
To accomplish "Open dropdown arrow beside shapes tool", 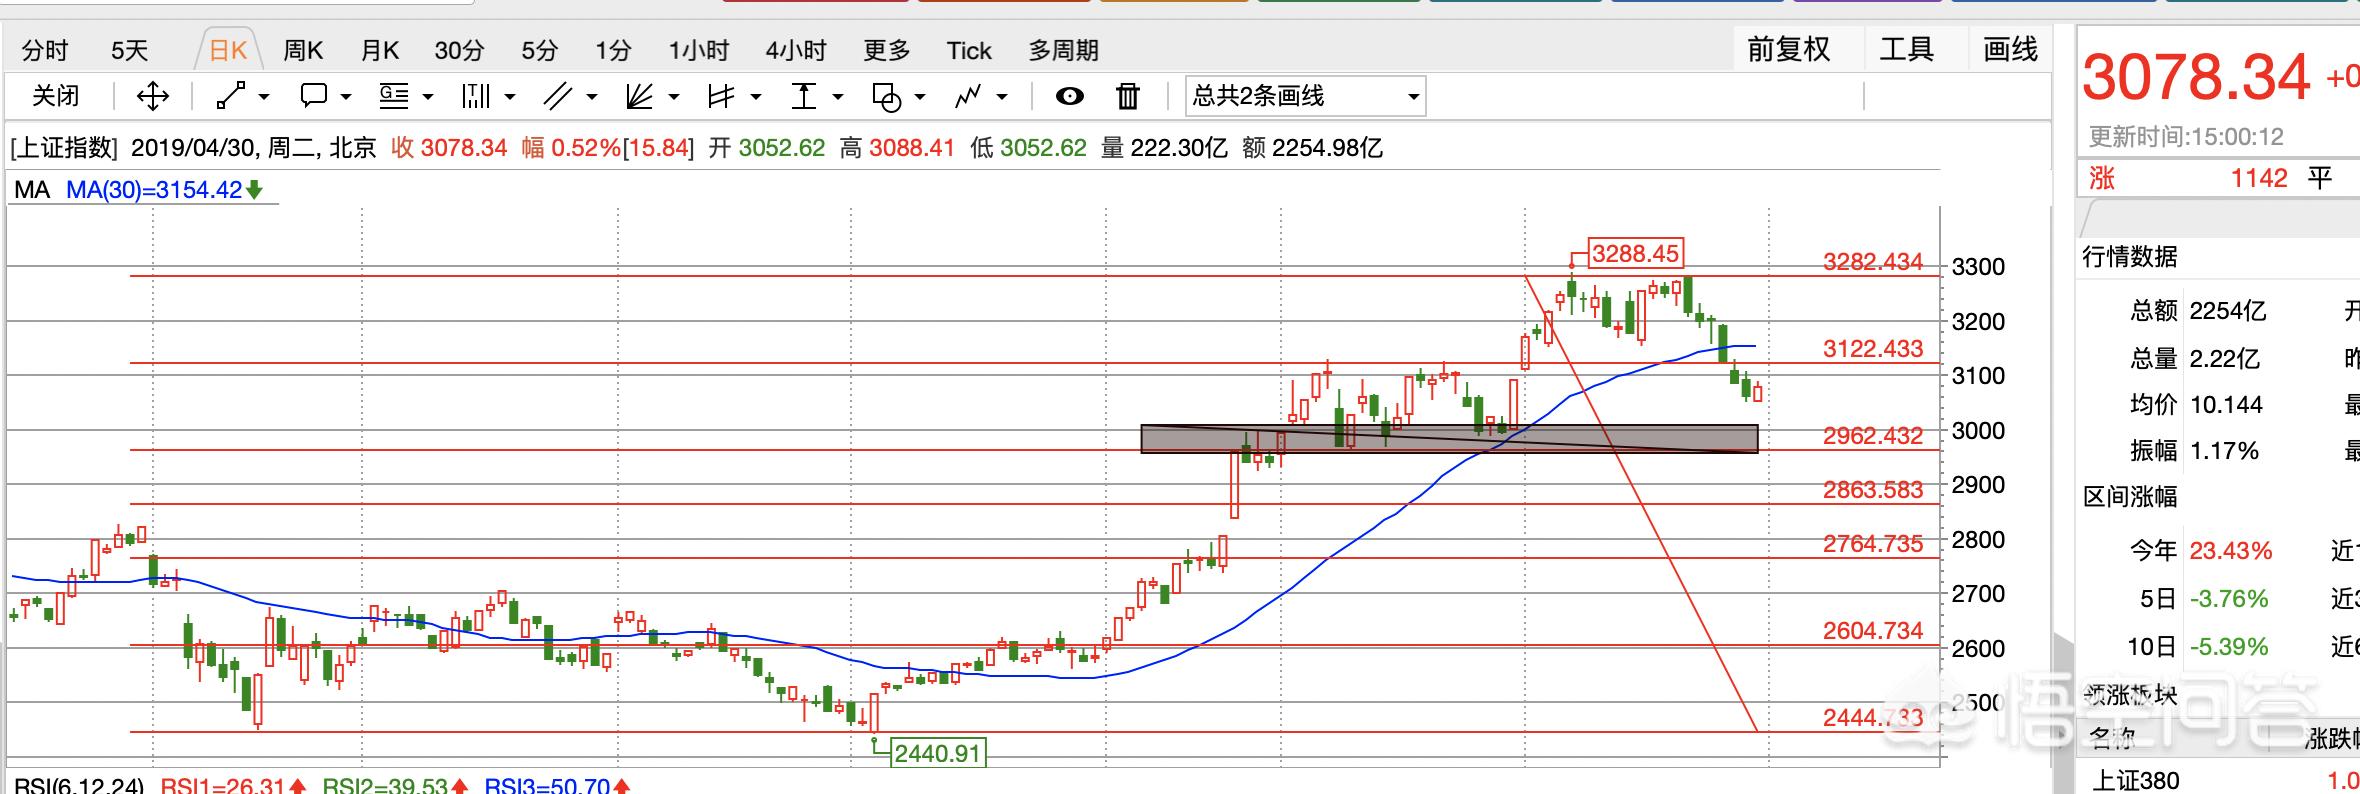I will tap(920, 97).
